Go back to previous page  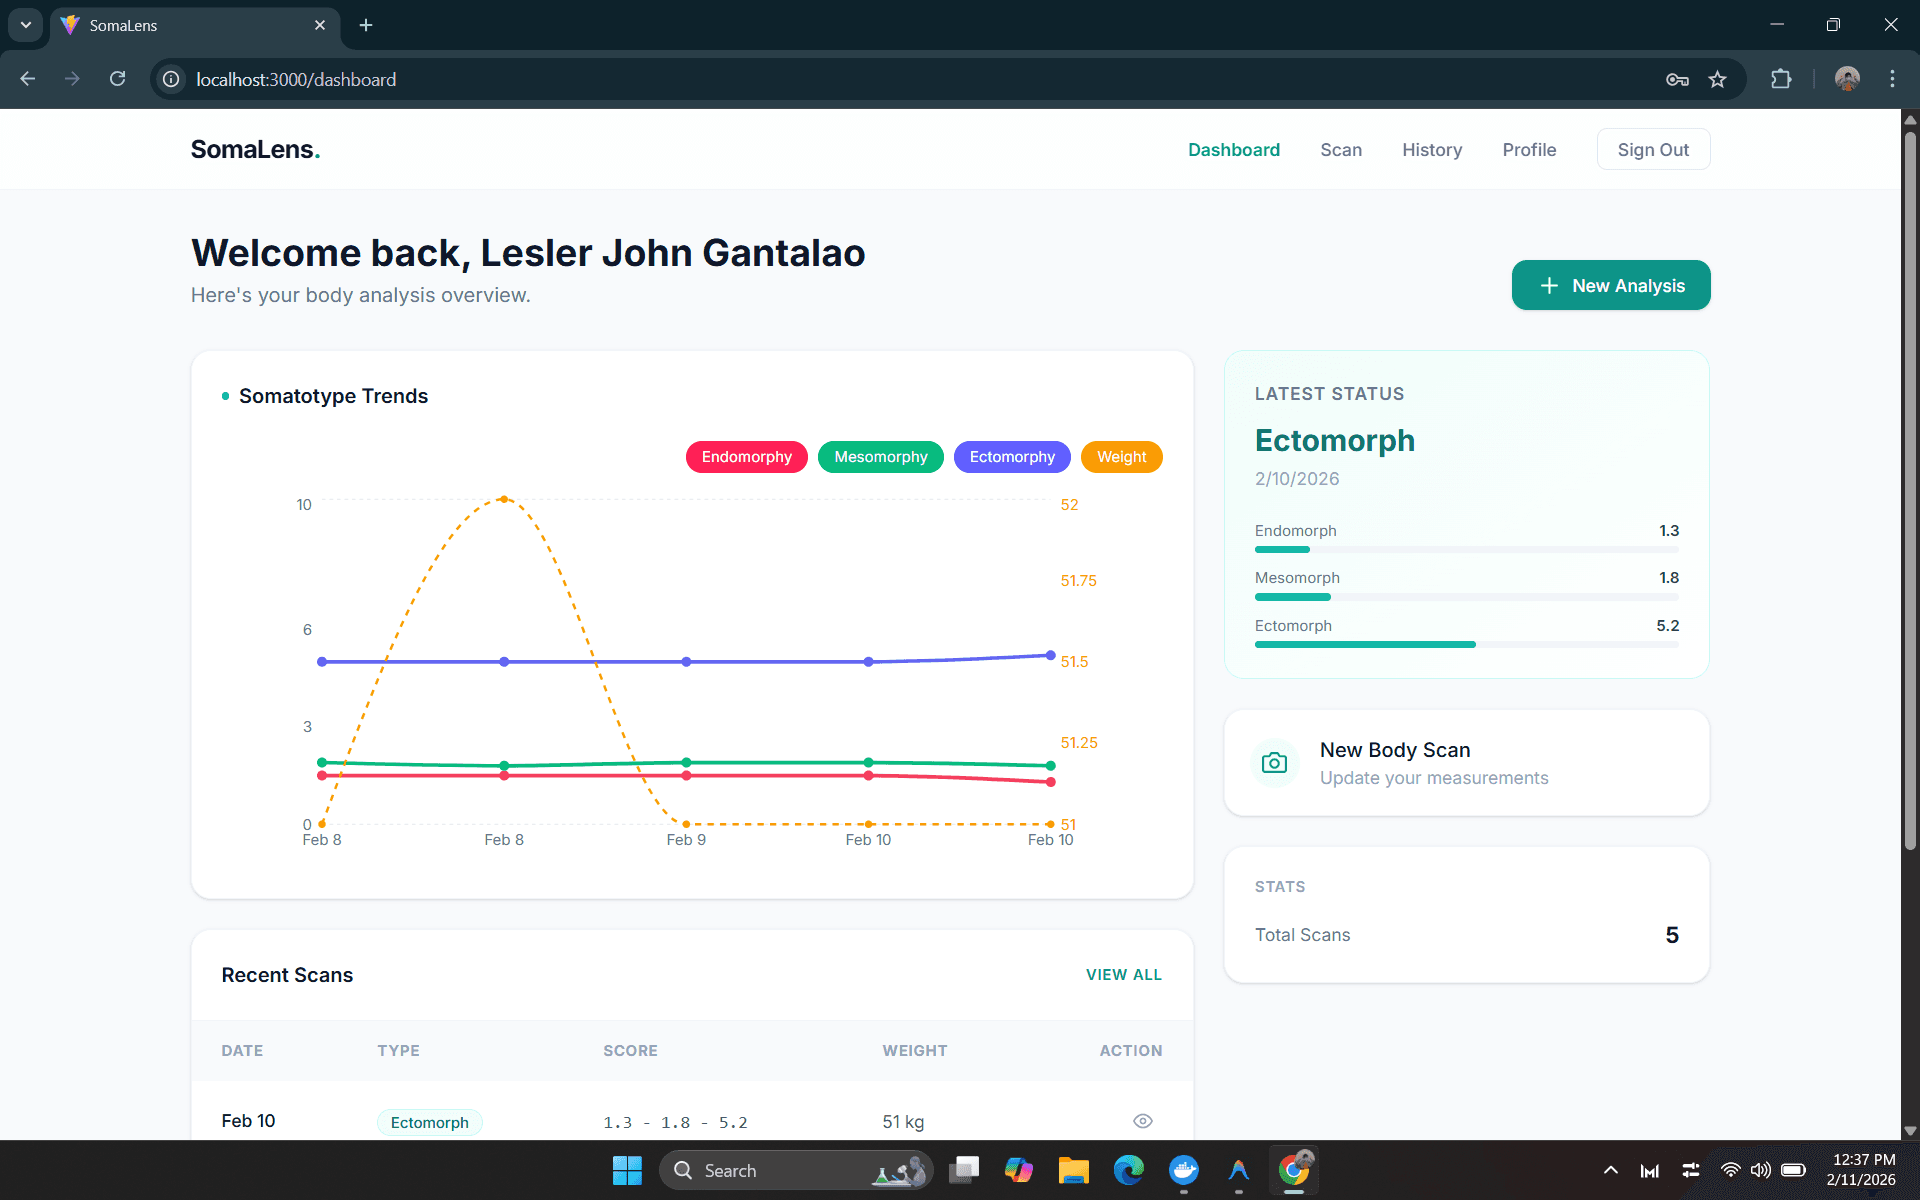28,79
